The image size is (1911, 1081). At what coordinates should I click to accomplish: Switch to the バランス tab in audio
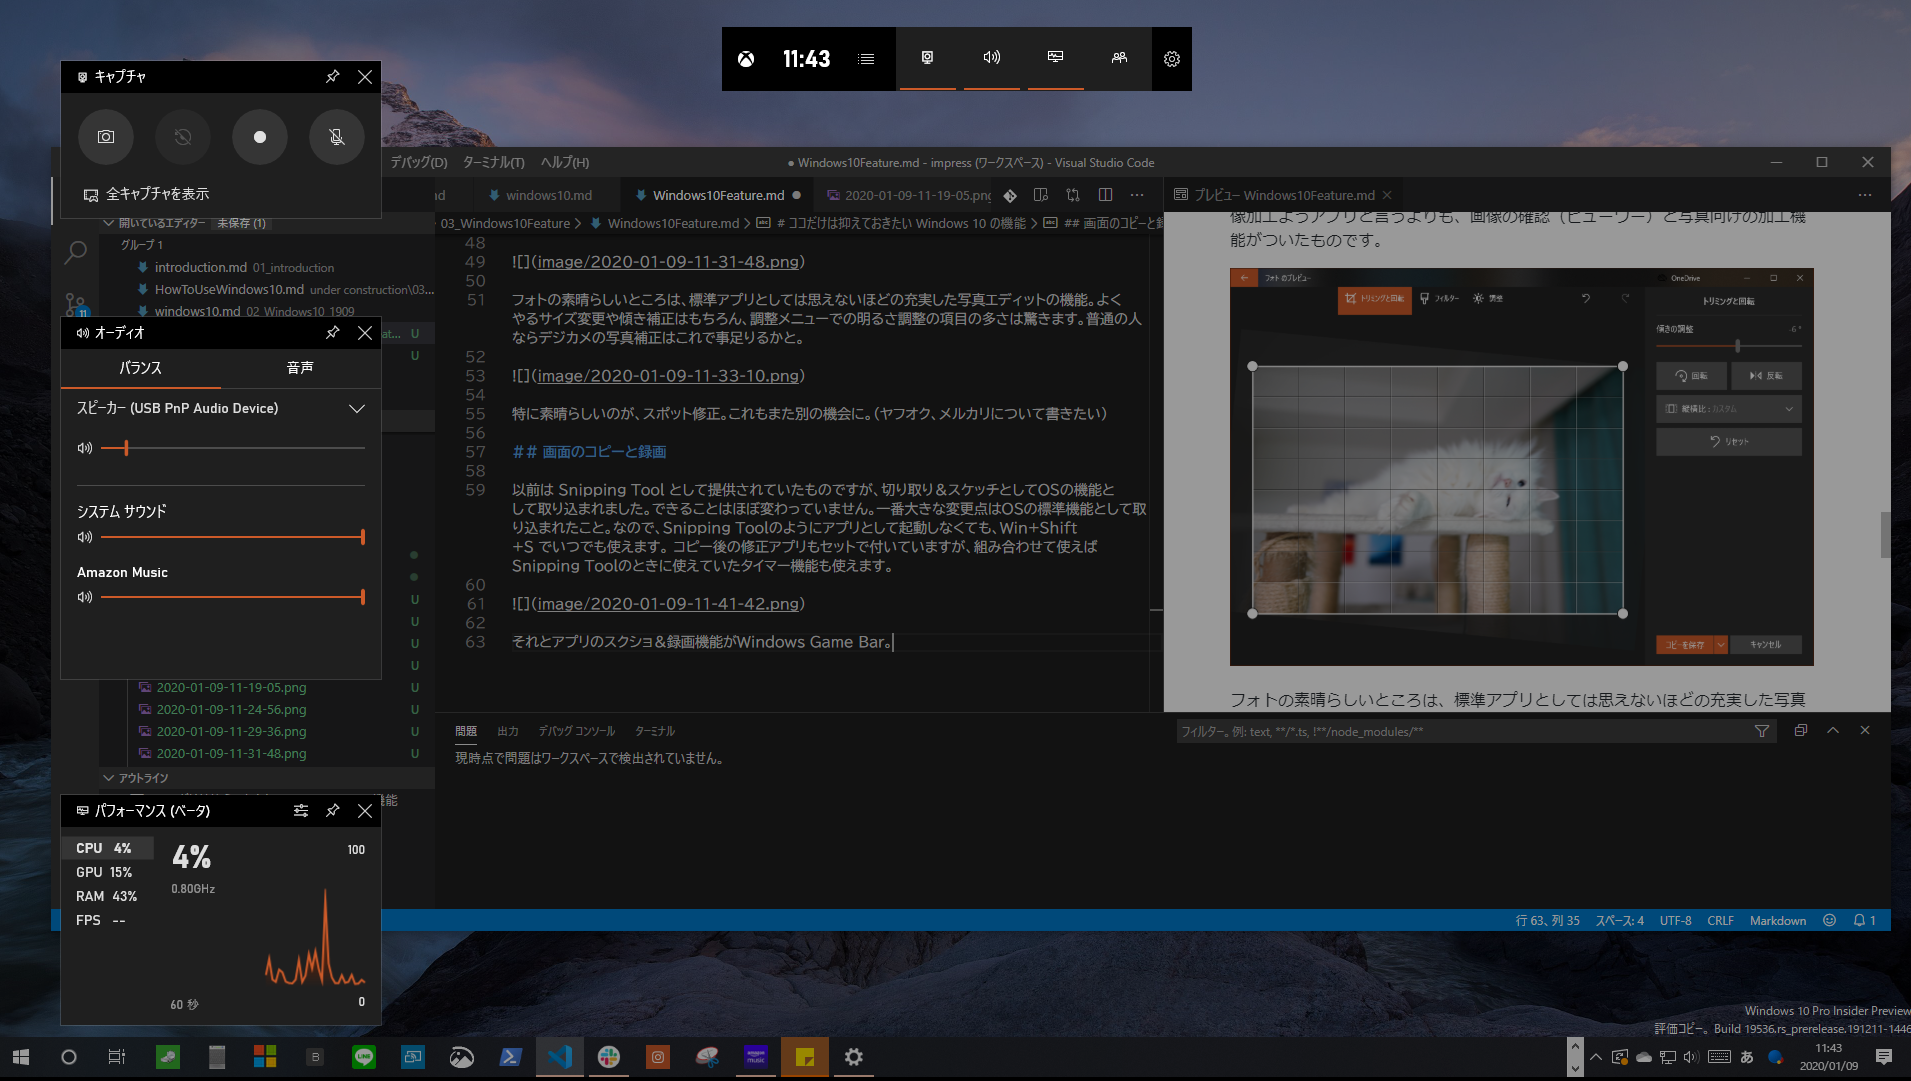(x=141, y=368)
